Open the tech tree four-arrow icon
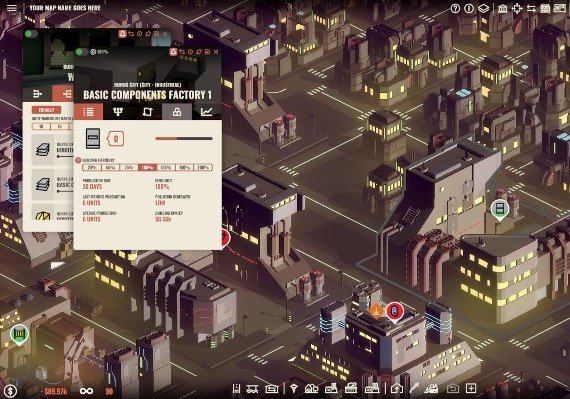 (x=517, y=8)
